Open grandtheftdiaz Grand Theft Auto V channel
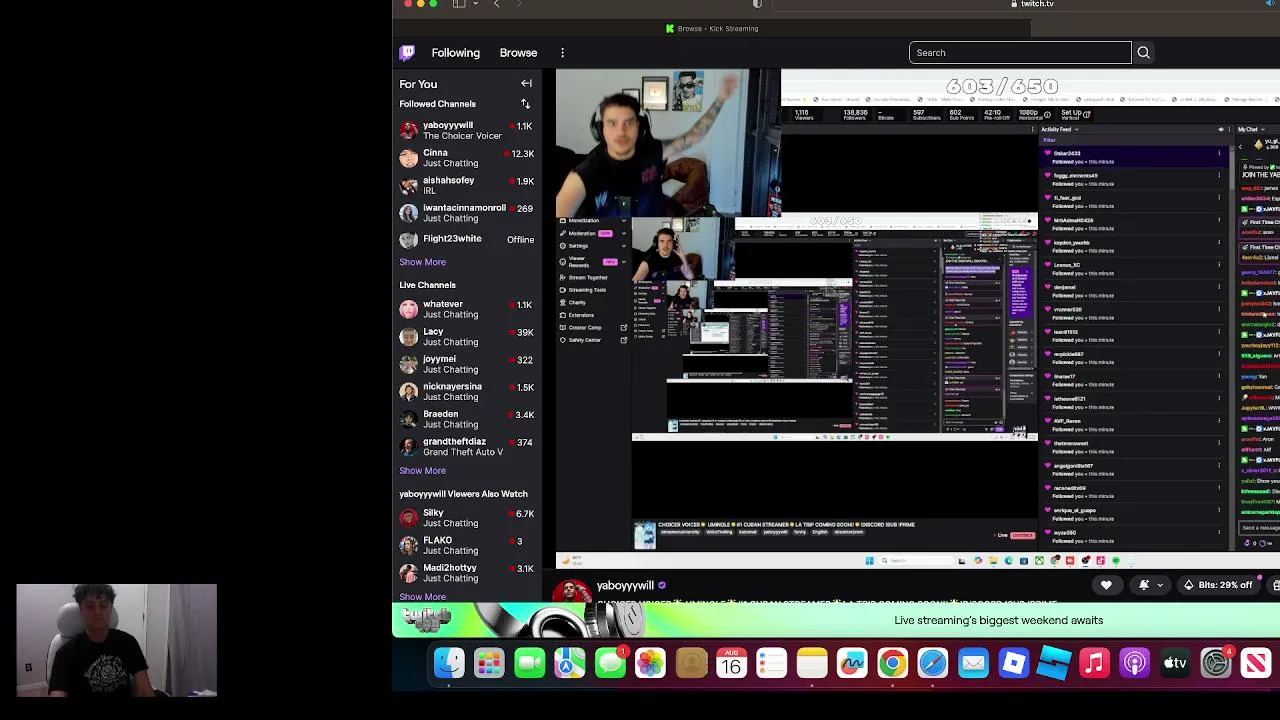1280x720 pixels. click(x=468, y=447)
